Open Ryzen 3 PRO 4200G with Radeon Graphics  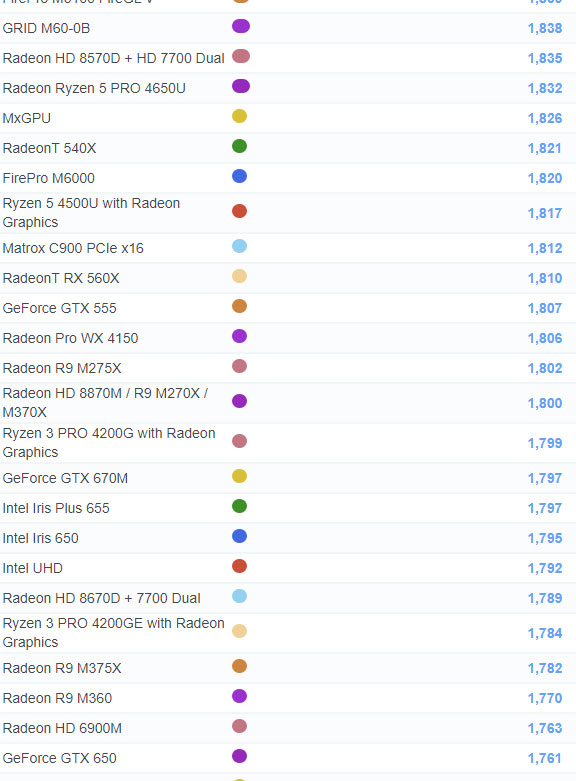pyautogui.click(x=109, y=442)
